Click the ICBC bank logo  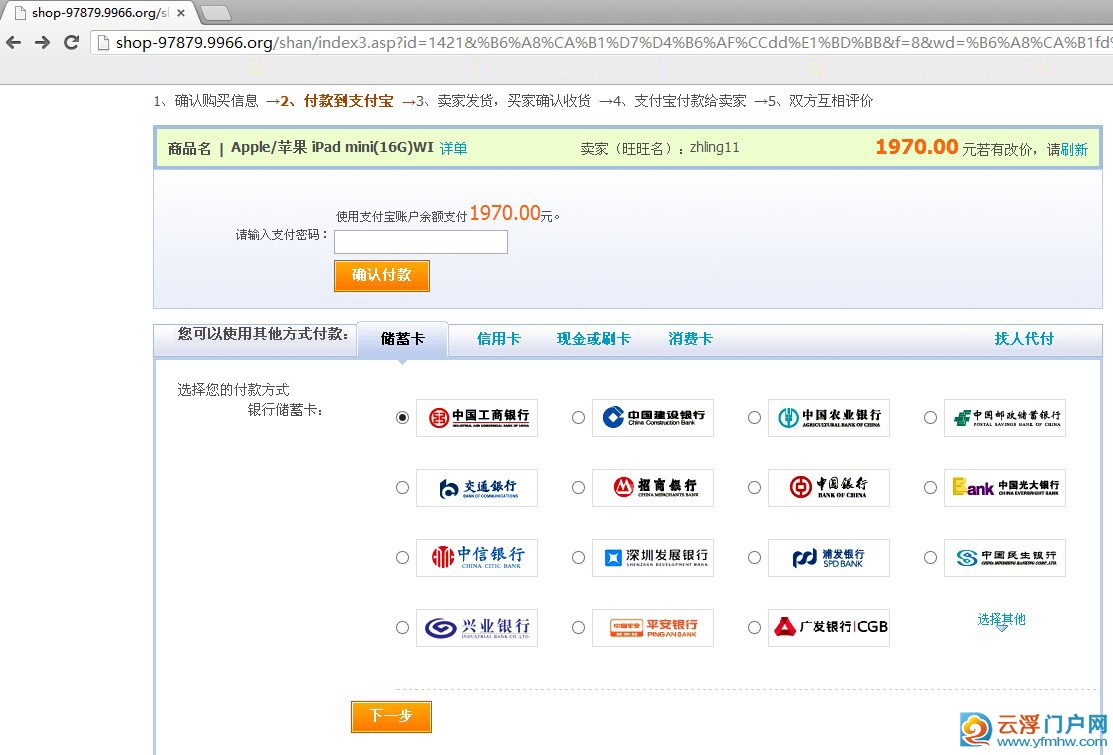(x=477, y=418)
